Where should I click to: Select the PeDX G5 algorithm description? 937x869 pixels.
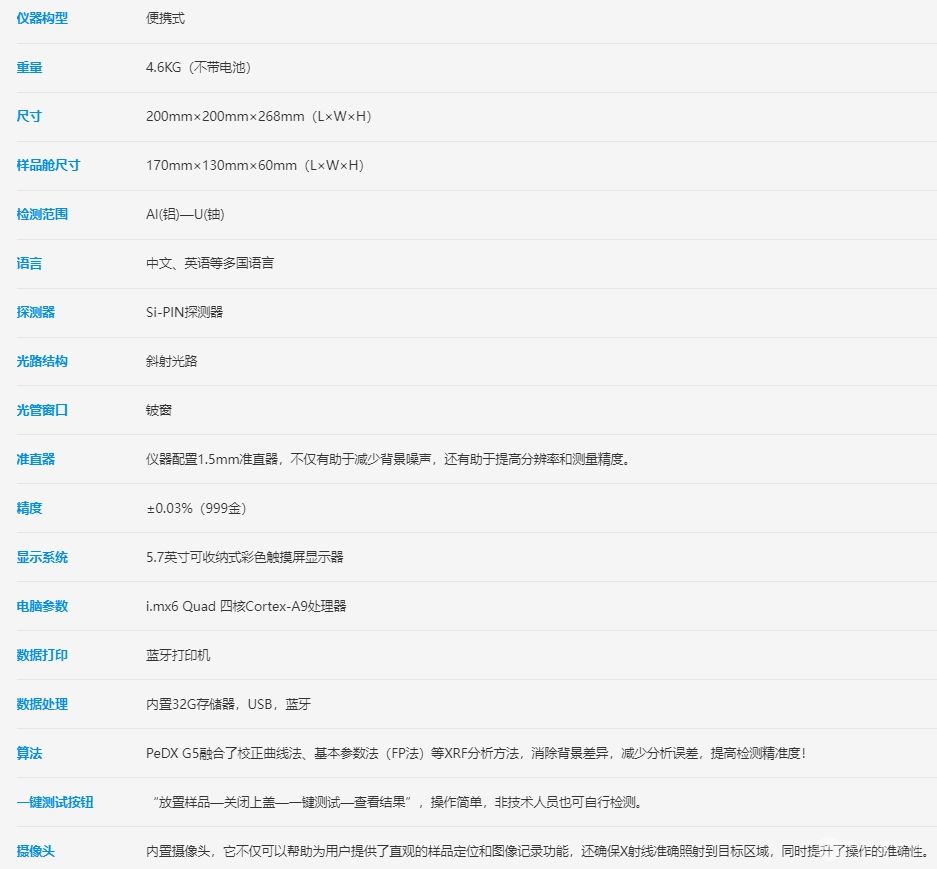476,754
